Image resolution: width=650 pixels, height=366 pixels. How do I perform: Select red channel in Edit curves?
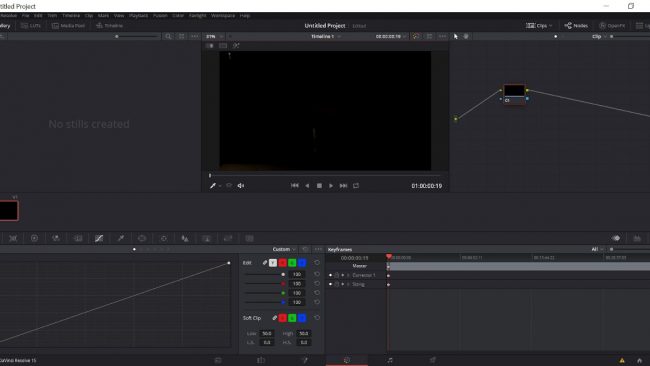pyautogui.click(x=282, y=263)
